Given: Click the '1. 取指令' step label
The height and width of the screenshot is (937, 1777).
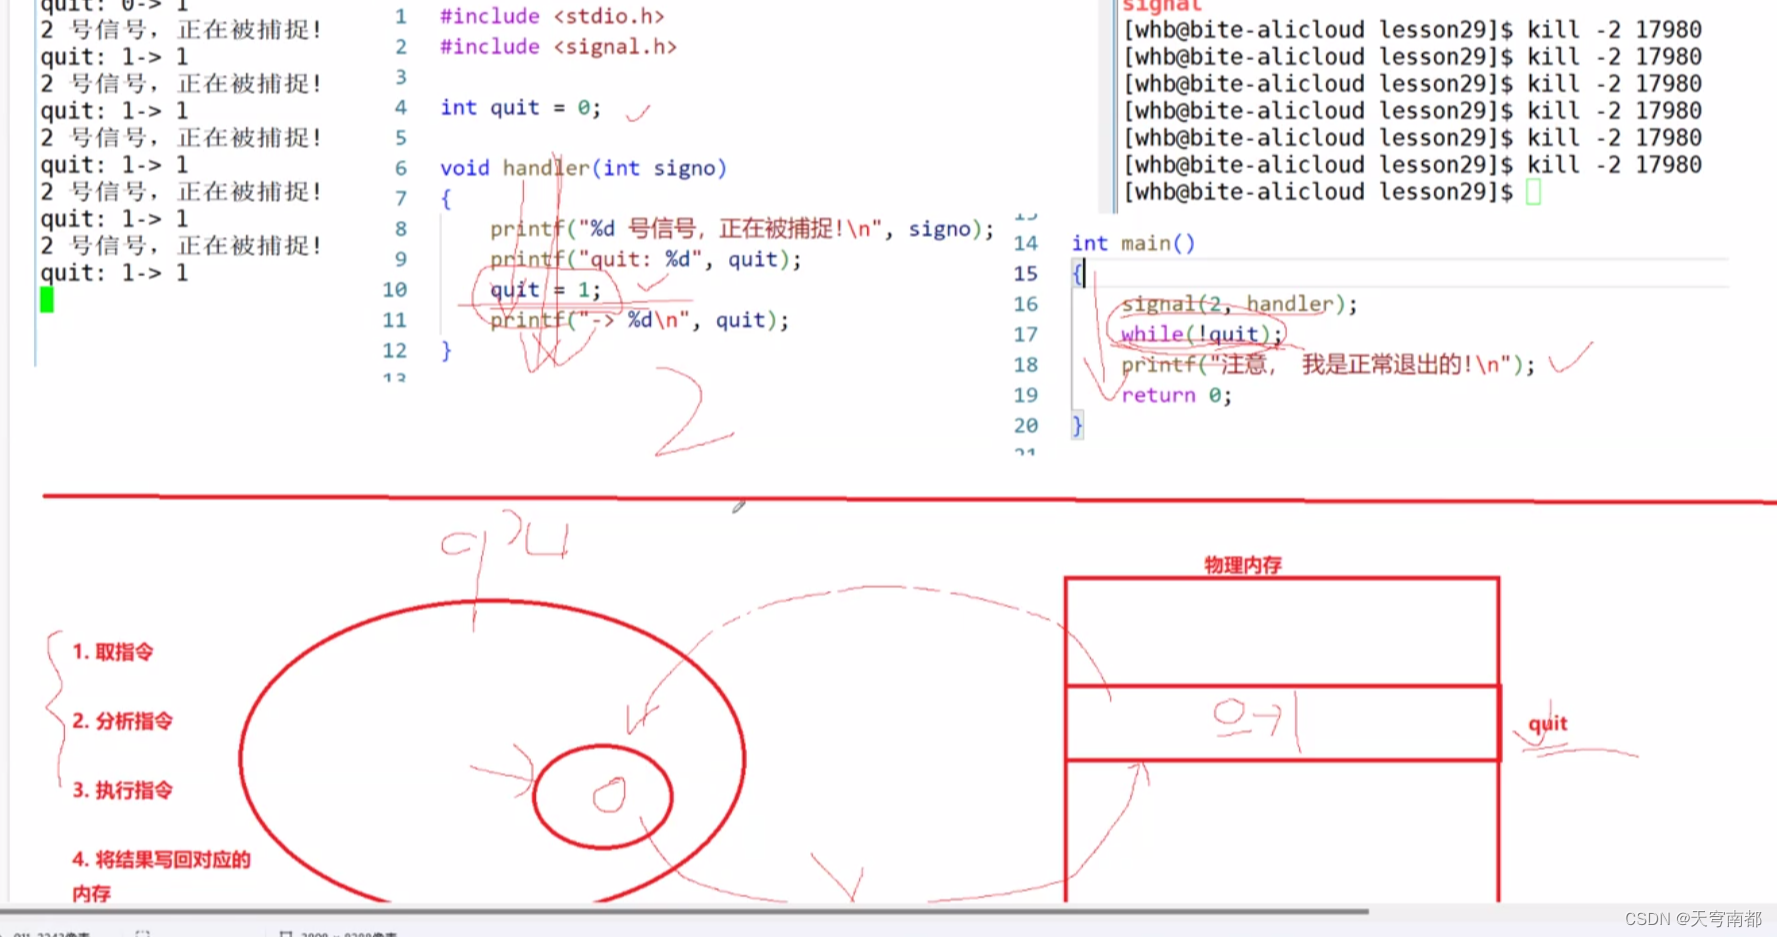Looking at the screenshot, I should tap(113, 652).
